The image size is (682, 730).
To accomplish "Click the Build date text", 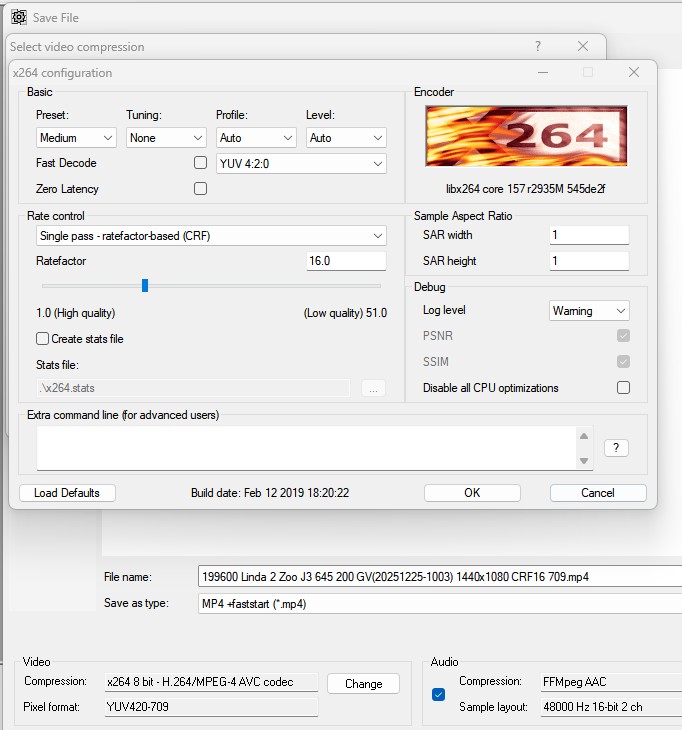I will (x=270, y=493).
